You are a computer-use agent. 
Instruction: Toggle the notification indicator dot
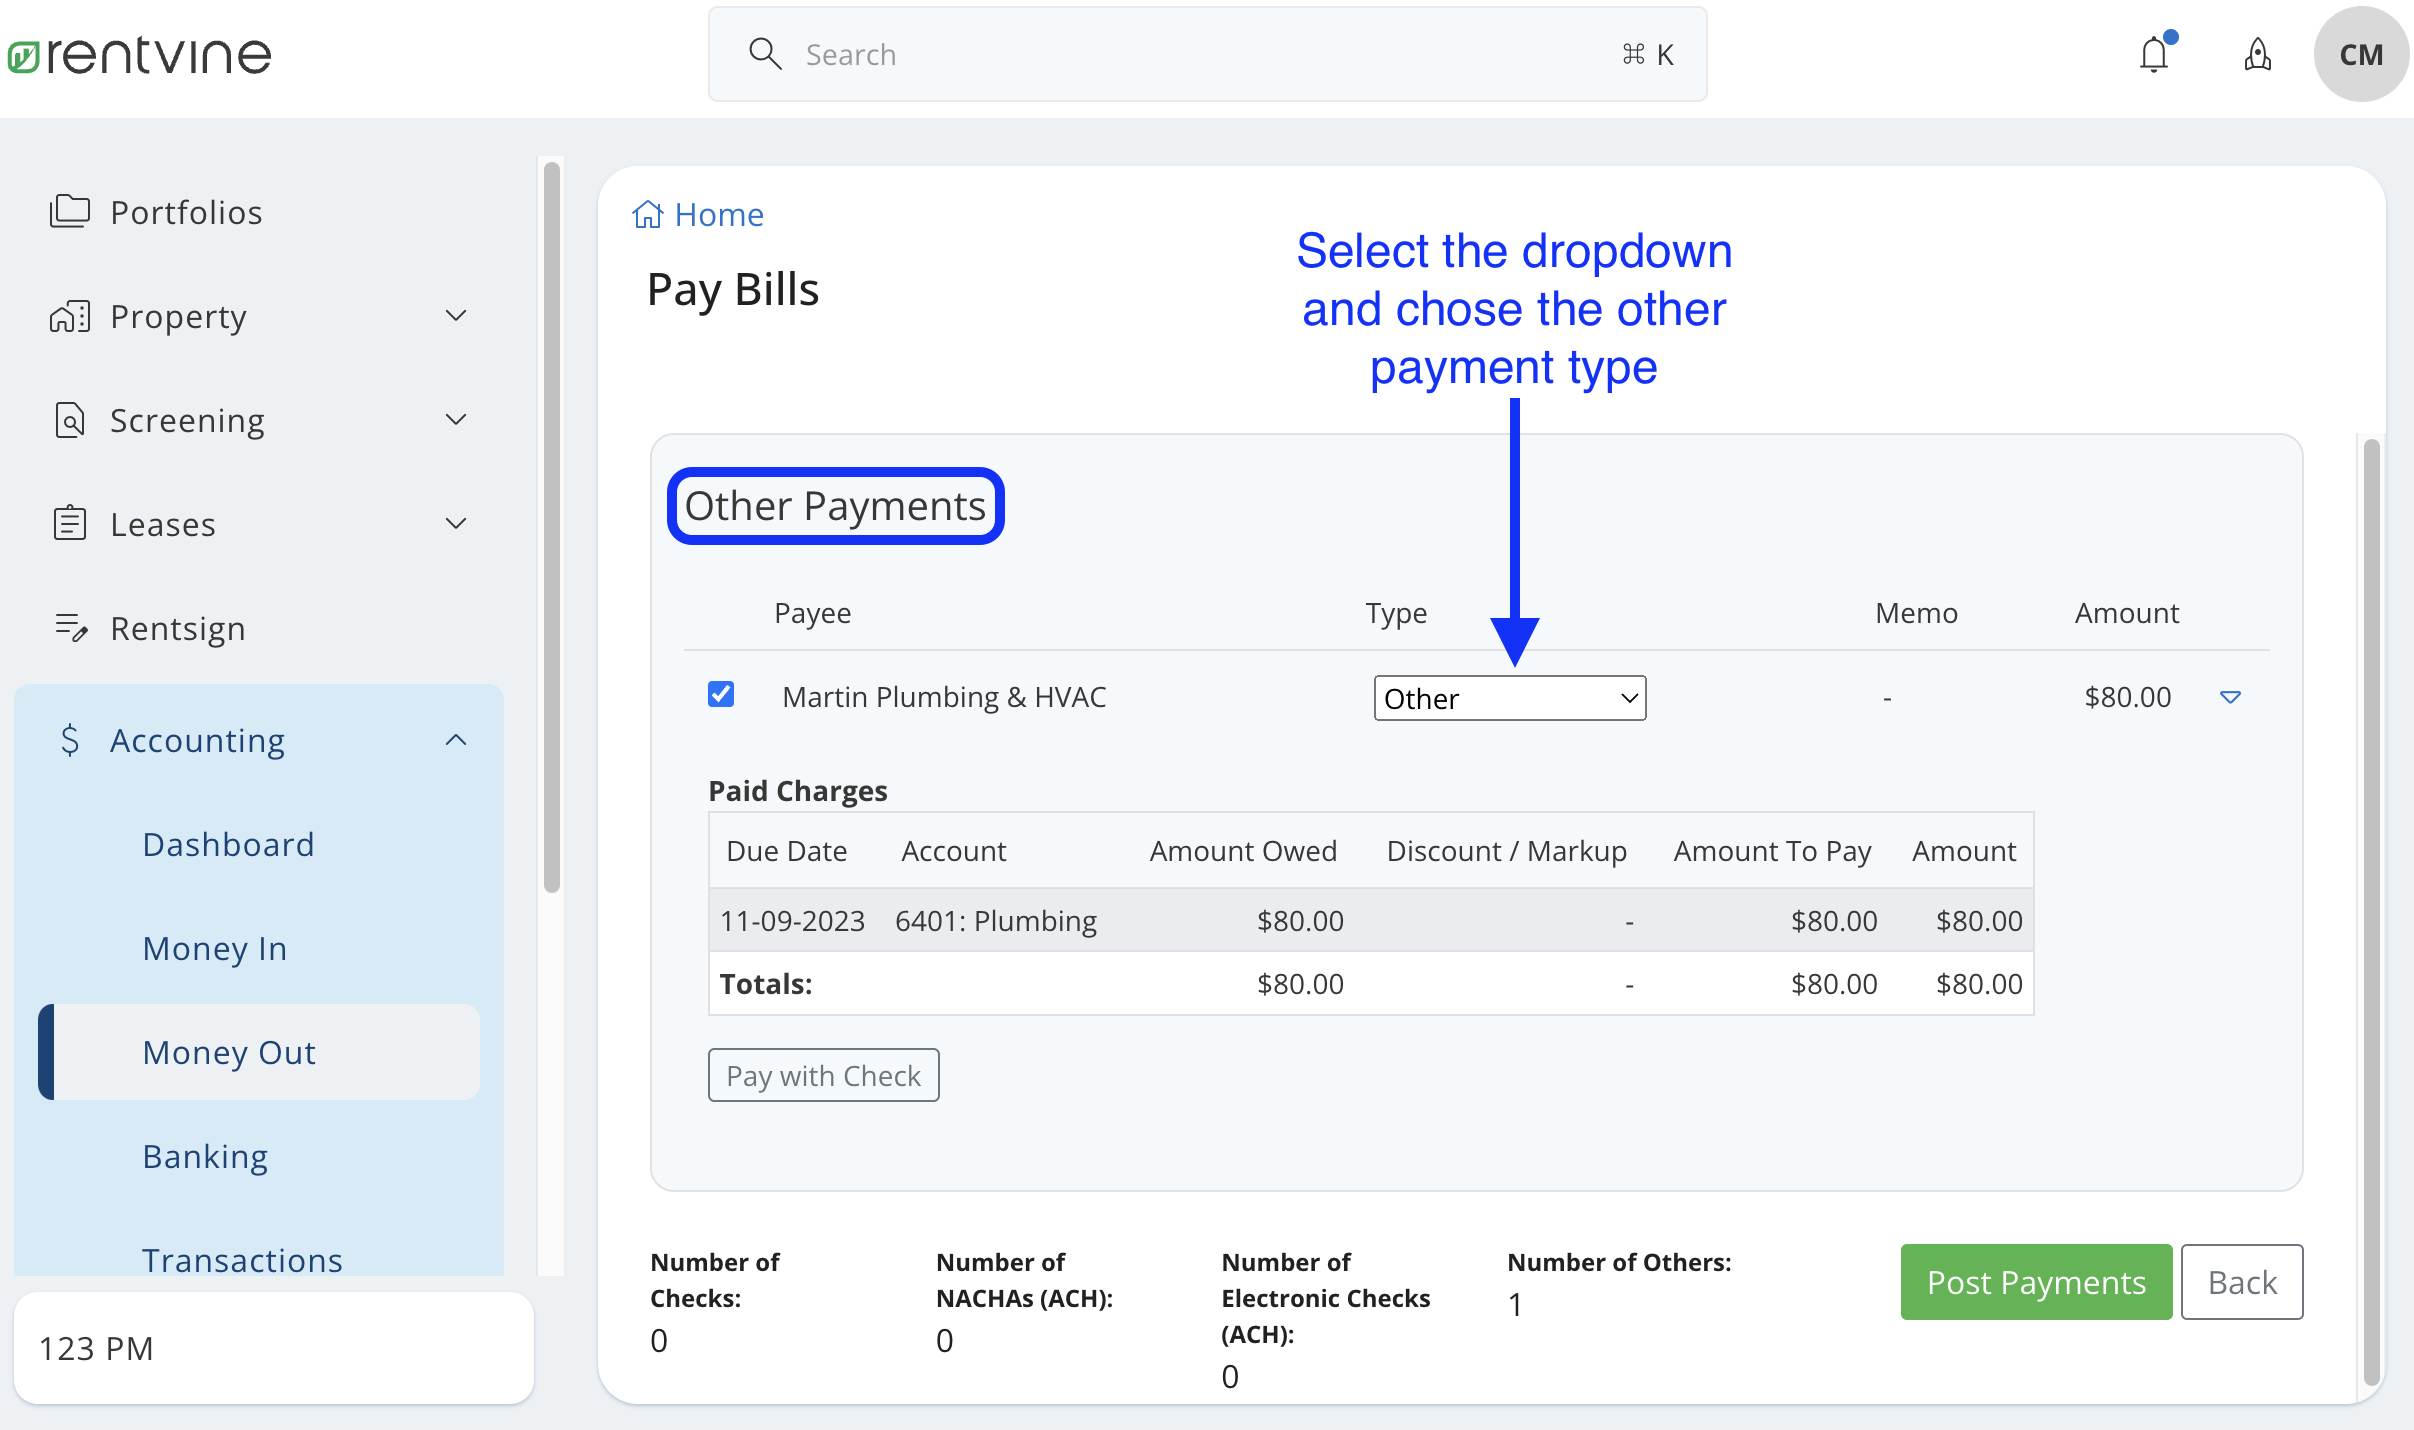[2172, 36]
